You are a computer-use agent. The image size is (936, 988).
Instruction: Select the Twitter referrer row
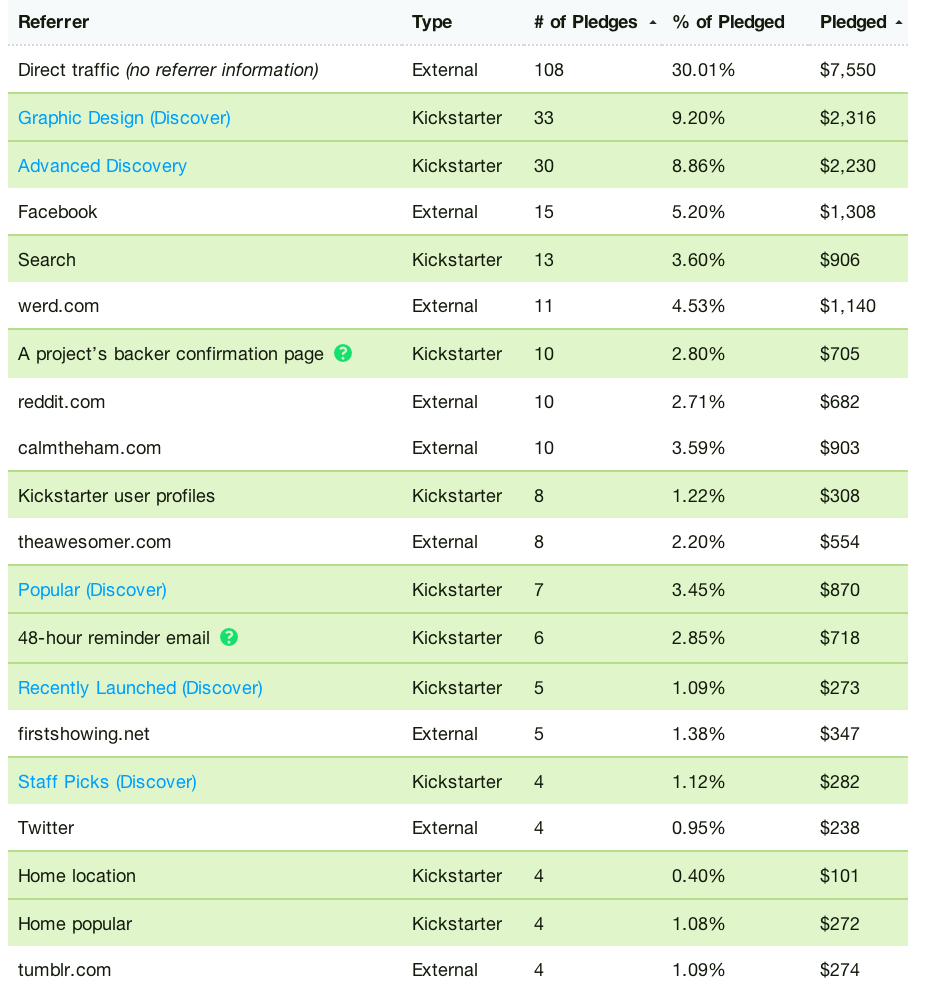(46, 828)
